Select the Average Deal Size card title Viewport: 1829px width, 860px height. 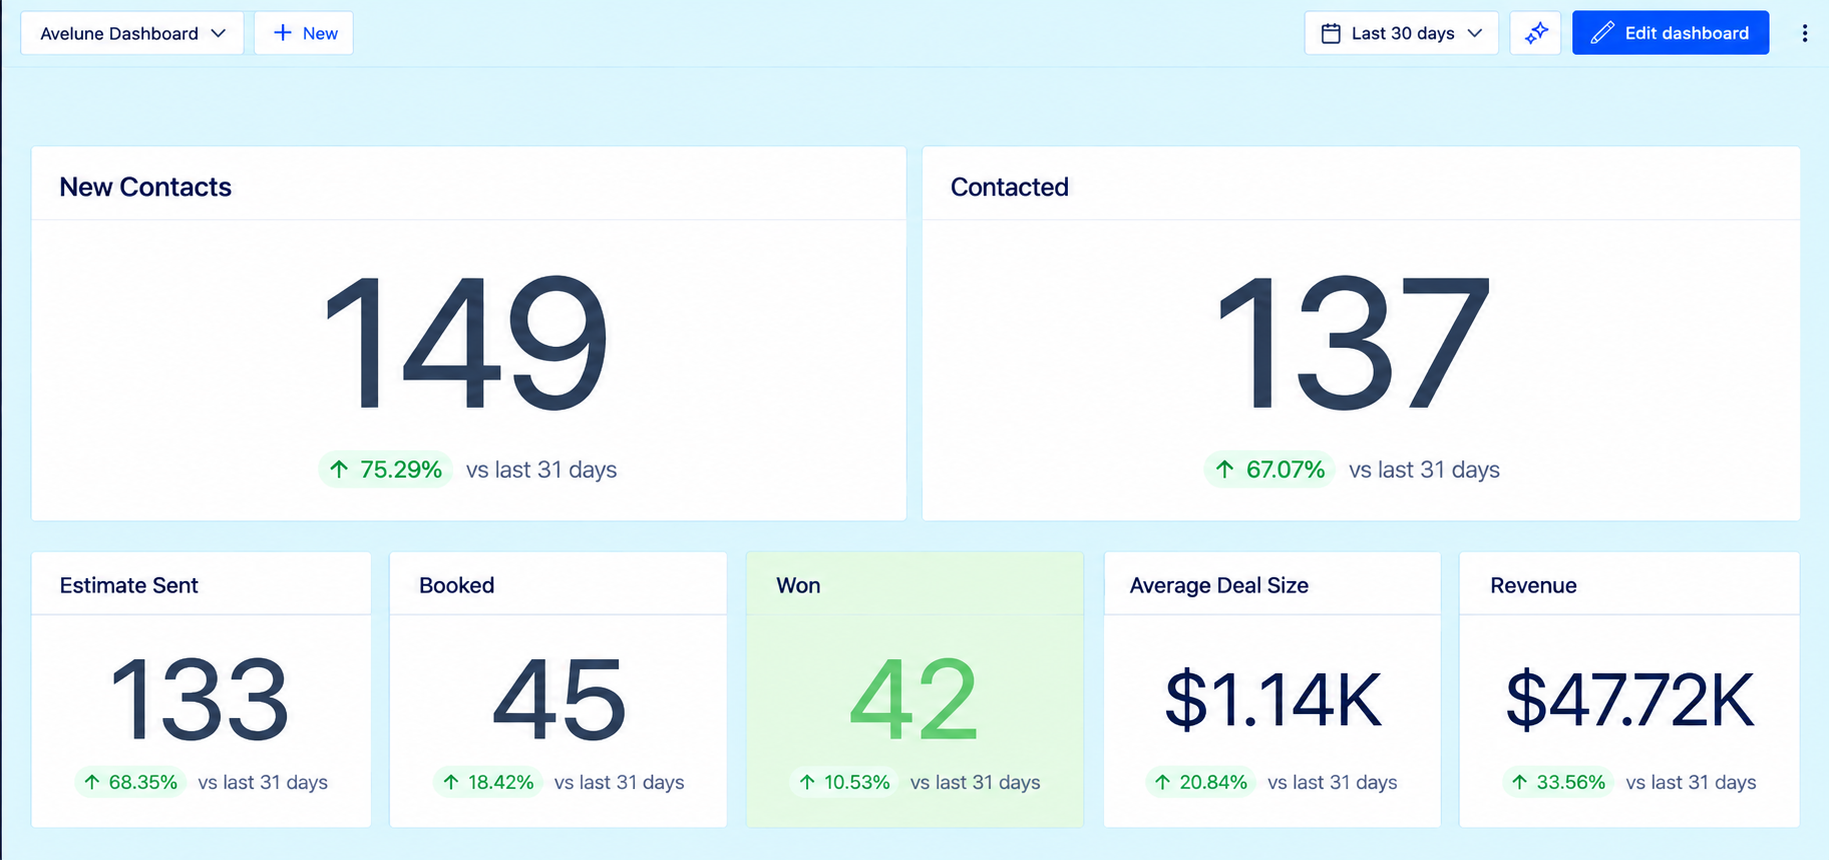[1219, 585]
